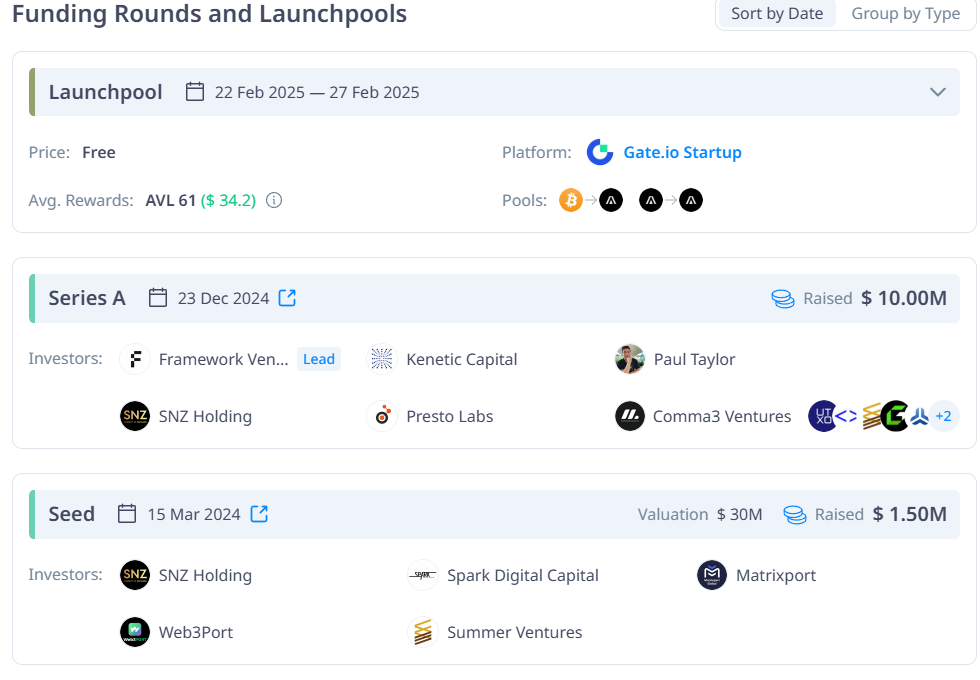The height and width of the screenshot is (680, 980).
Task: Open the Paul Taylor investor
Action: tap(694, 359)
